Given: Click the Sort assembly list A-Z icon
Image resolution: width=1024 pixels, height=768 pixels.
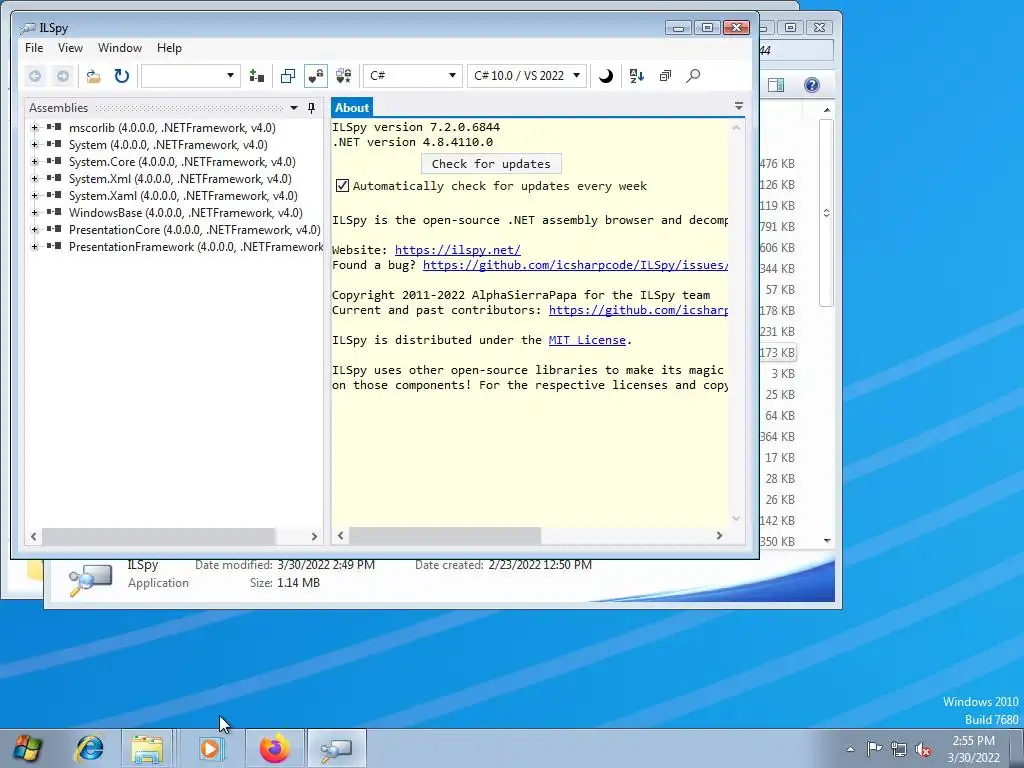Looking at the screenshot, I should [x=637, y=76].
